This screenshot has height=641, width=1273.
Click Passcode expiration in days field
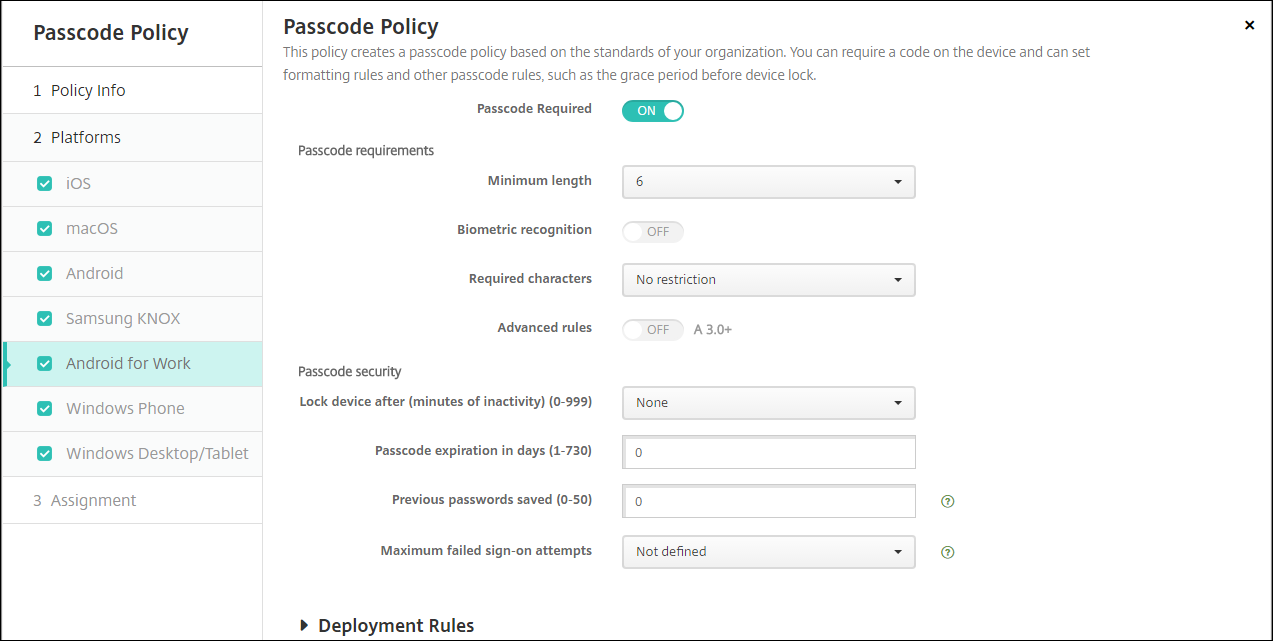pyautogui.click(x=768, y=453)
